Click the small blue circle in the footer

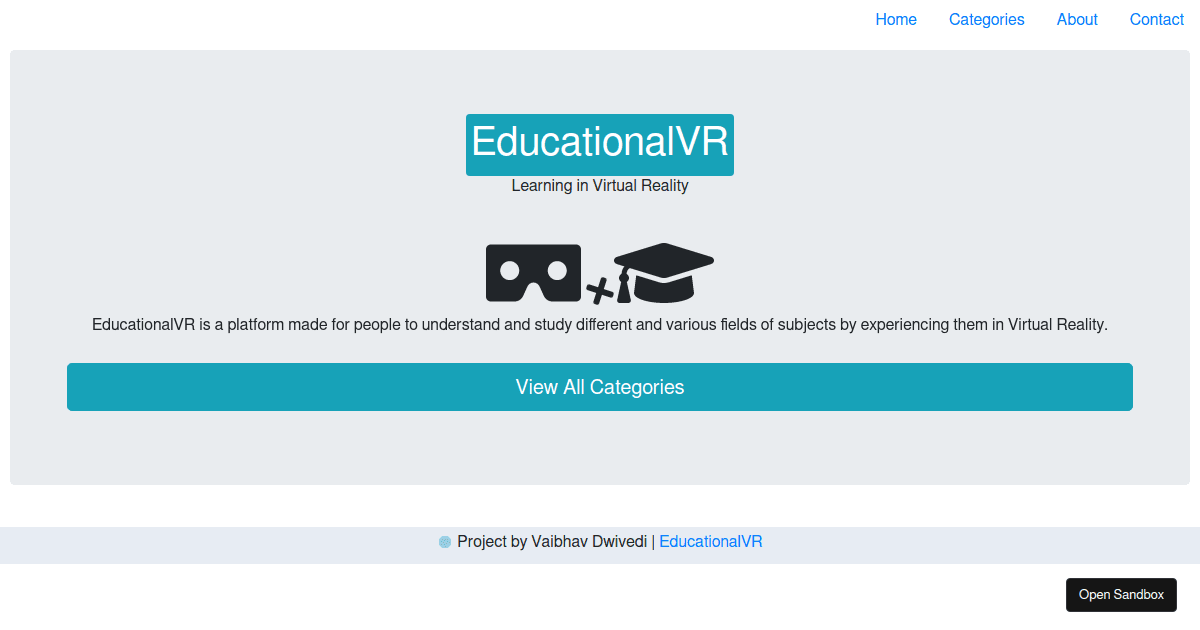[x=445, y=542]
